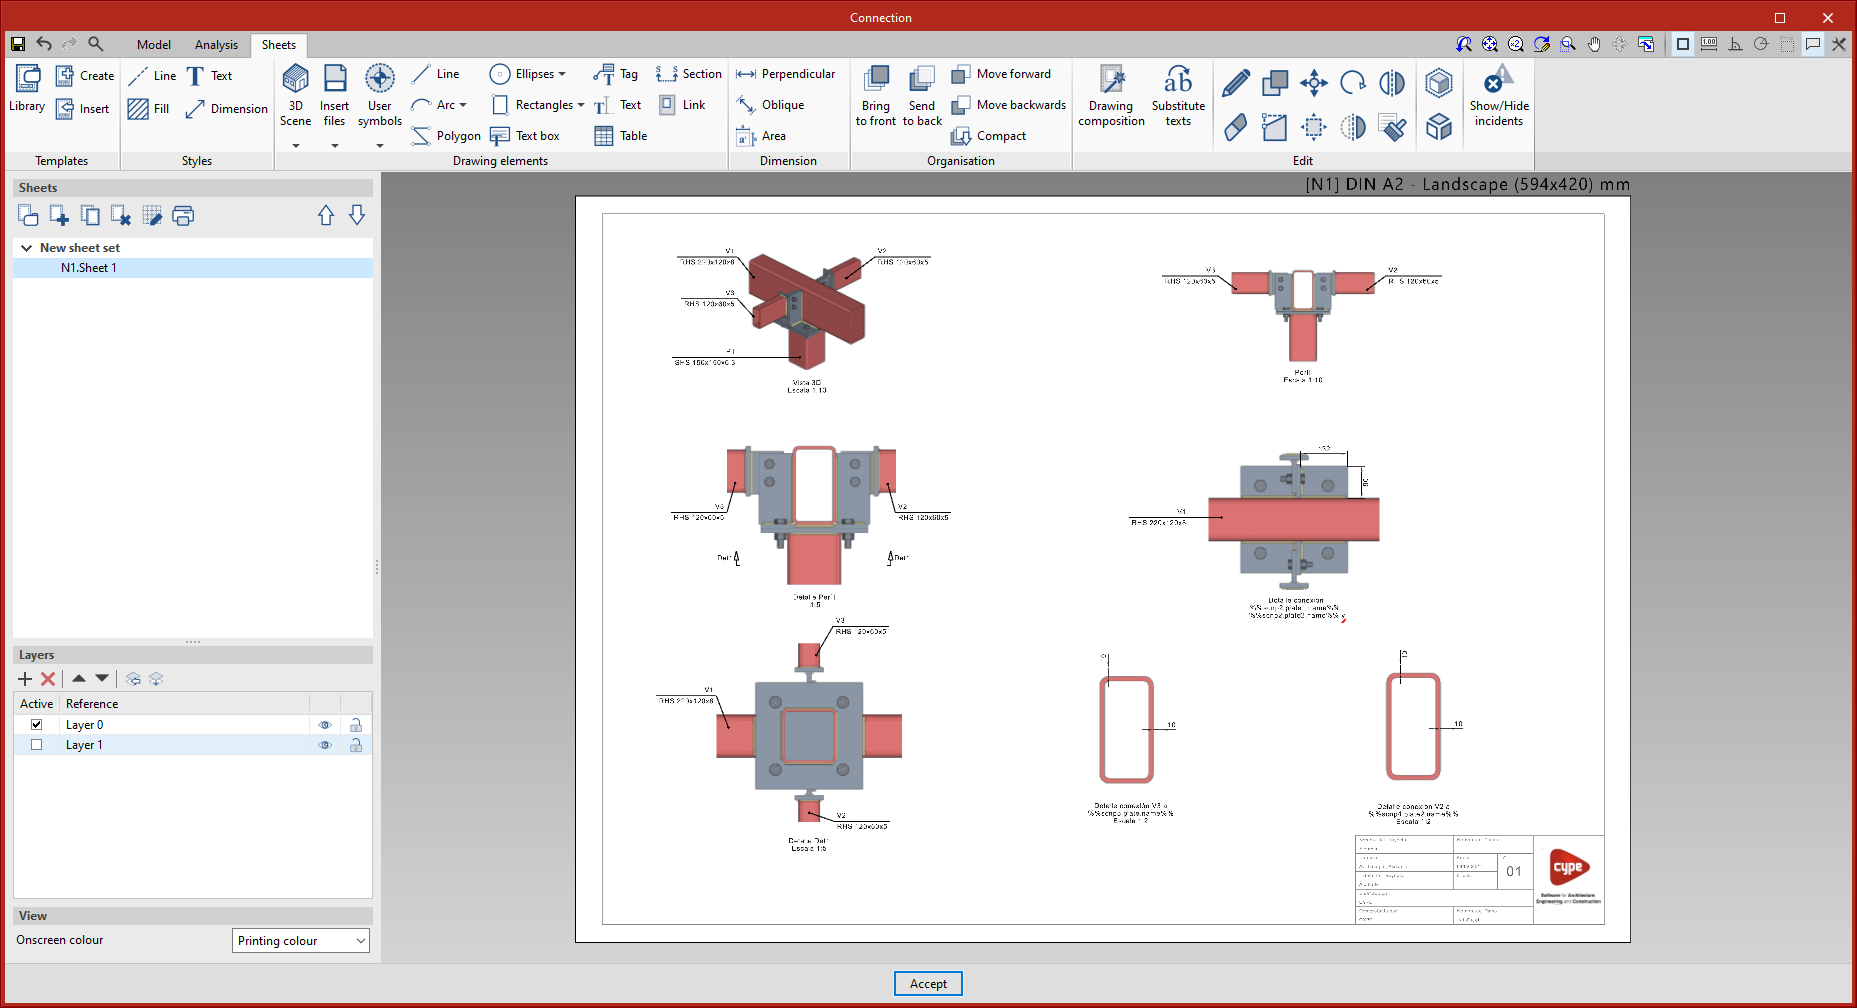Click the User symbols icon
Screen dimensions: 1857x1008
click(x=379, y=80)
